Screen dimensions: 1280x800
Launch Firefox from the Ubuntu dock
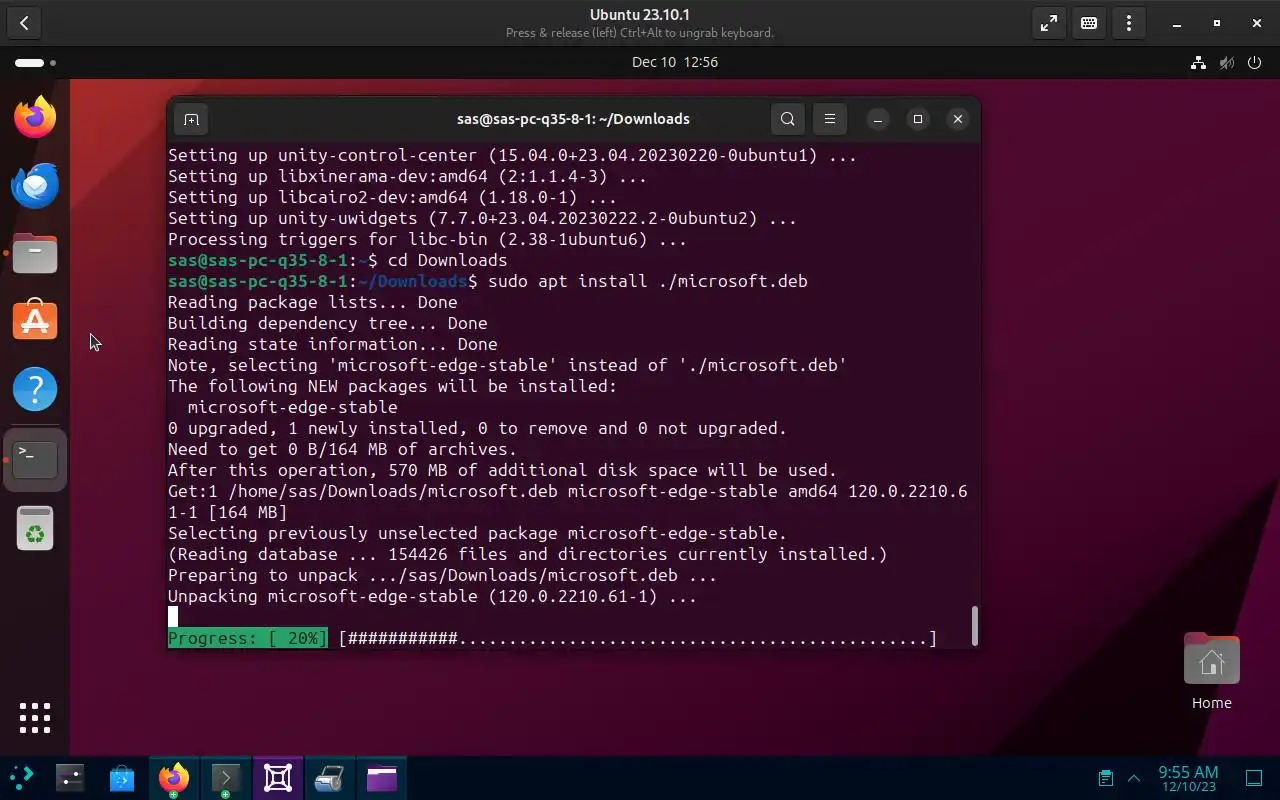[35, 117]
